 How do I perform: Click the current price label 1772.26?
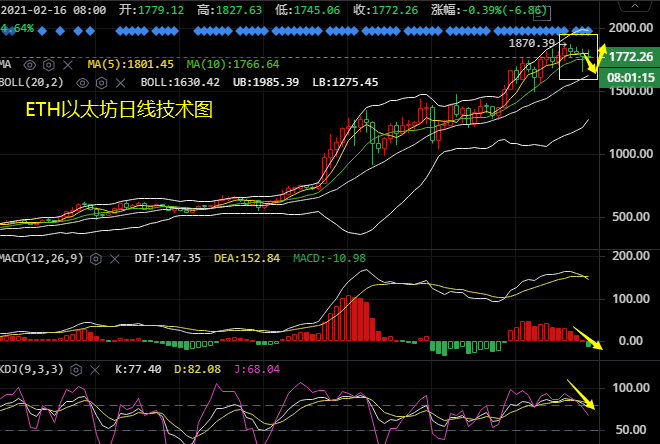[630, 57]
